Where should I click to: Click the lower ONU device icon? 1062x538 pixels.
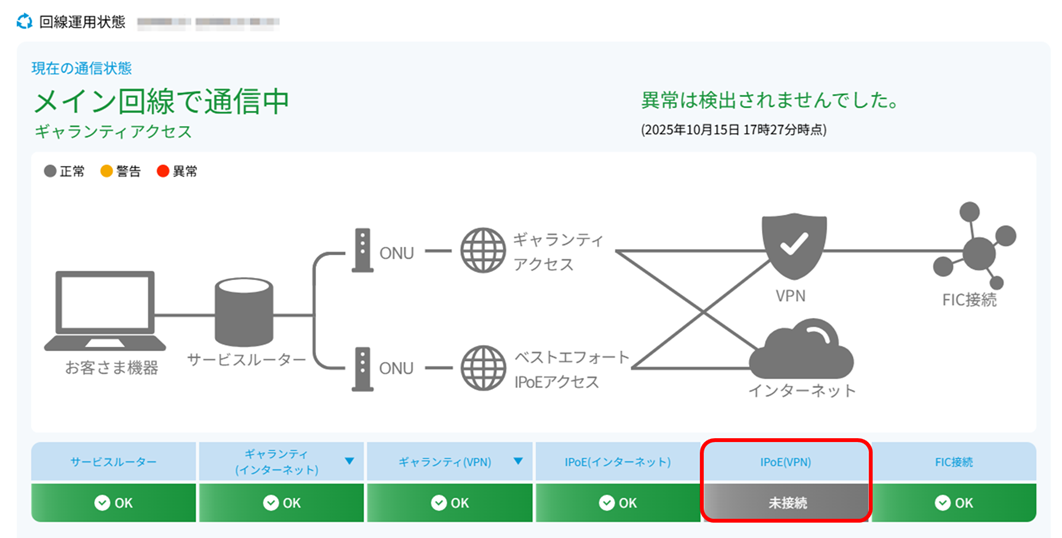(x=362, y=367)
